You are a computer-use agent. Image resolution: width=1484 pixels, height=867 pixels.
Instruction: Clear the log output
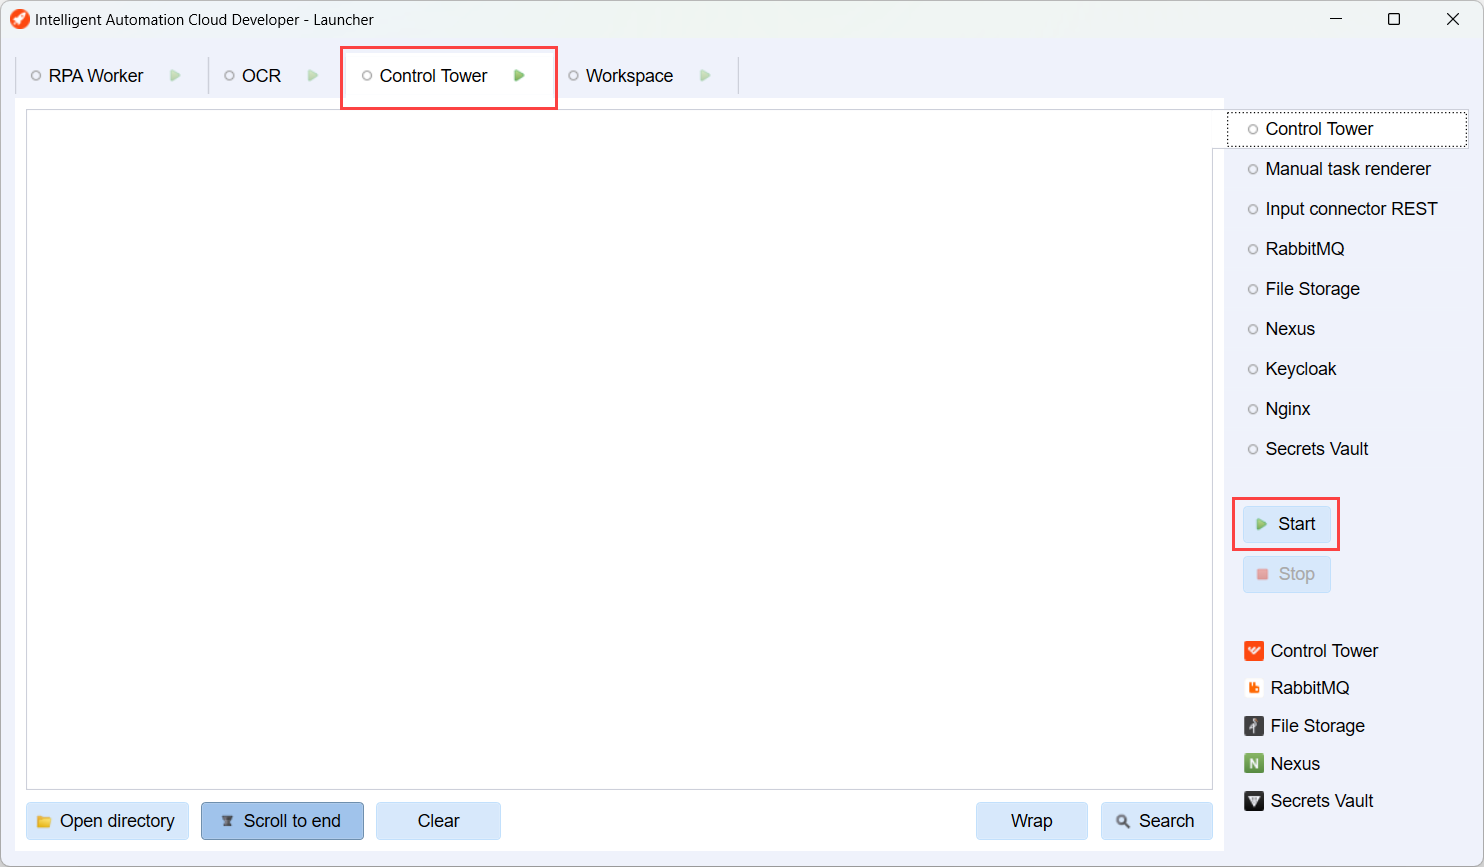tap(438, 821)
